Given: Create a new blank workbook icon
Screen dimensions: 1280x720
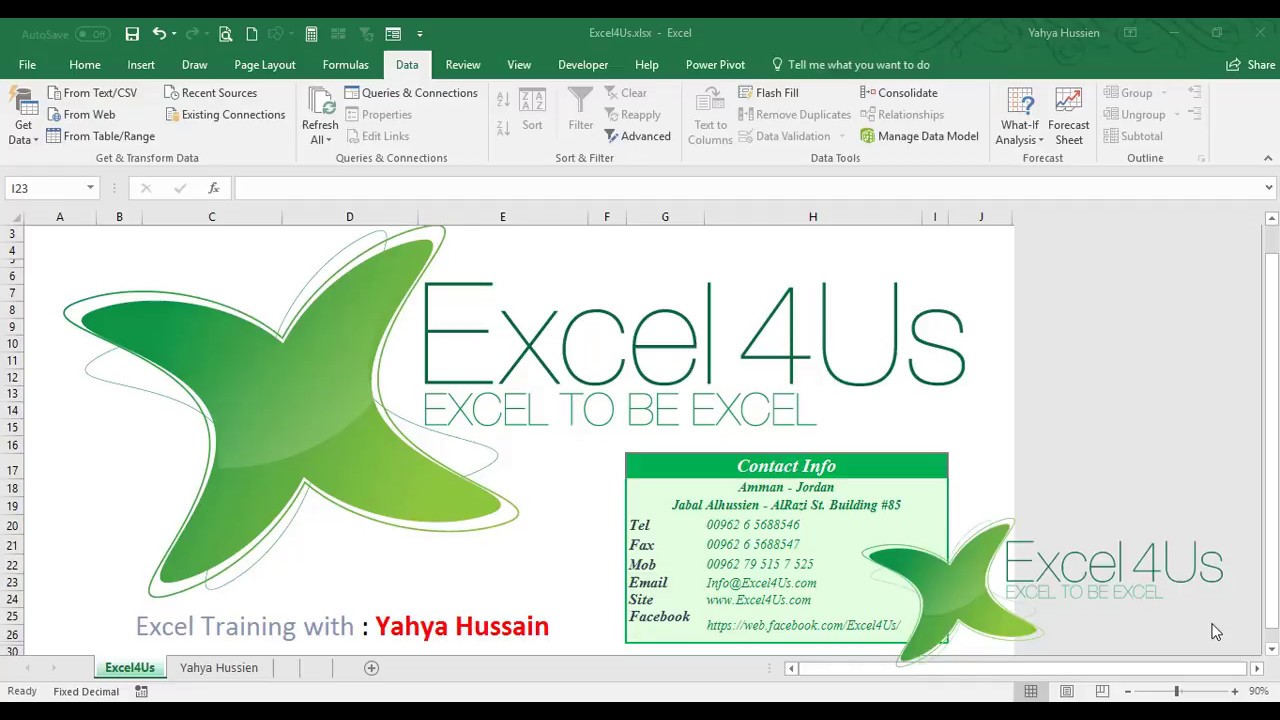Looking at the screenshot, I should (x=252, y=33).
